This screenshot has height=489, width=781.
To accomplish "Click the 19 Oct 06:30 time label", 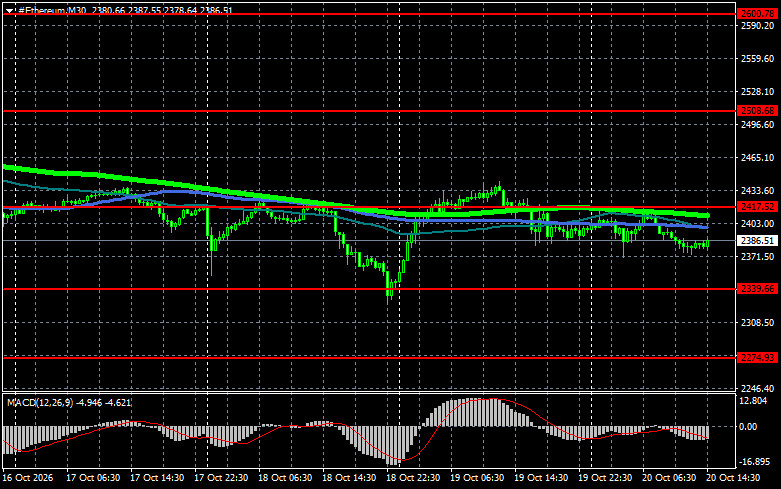I will [477, 478].
